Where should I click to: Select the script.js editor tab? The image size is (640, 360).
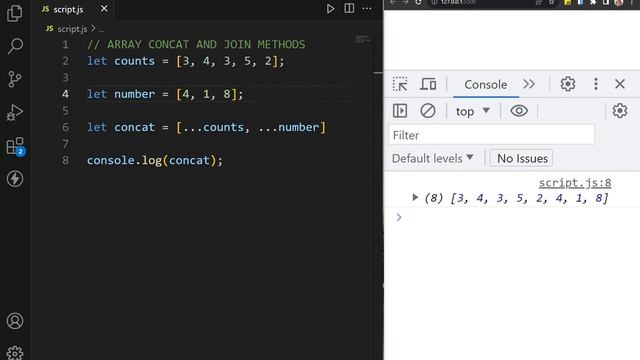[x=73, y=9]
